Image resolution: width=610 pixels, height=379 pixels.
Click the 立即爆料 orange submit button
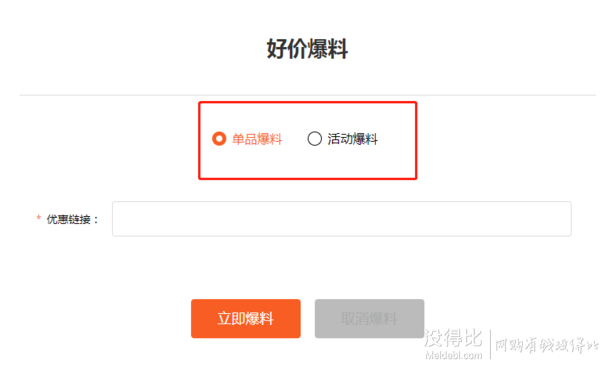tap(245, 318)
